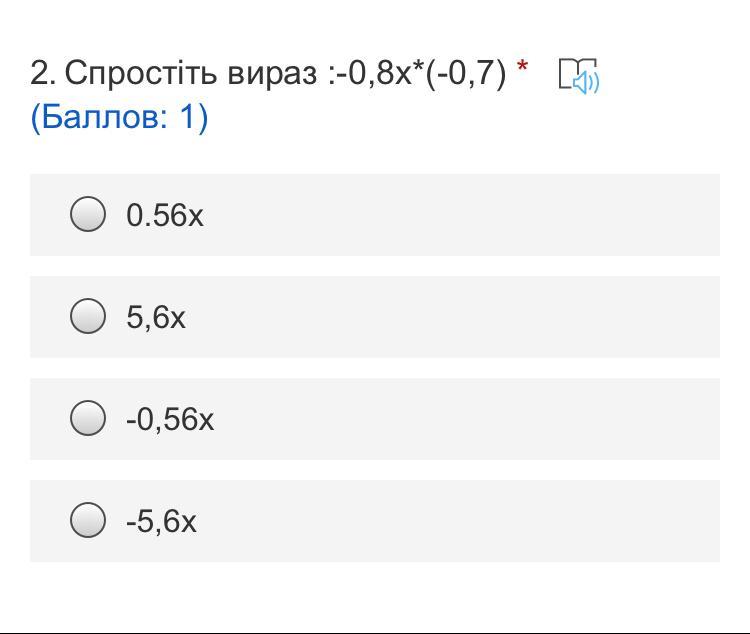Viewport: 750px width, 634px height.
Task: Click the horizontal divider line at the bottom
Action: coord(375,632)
